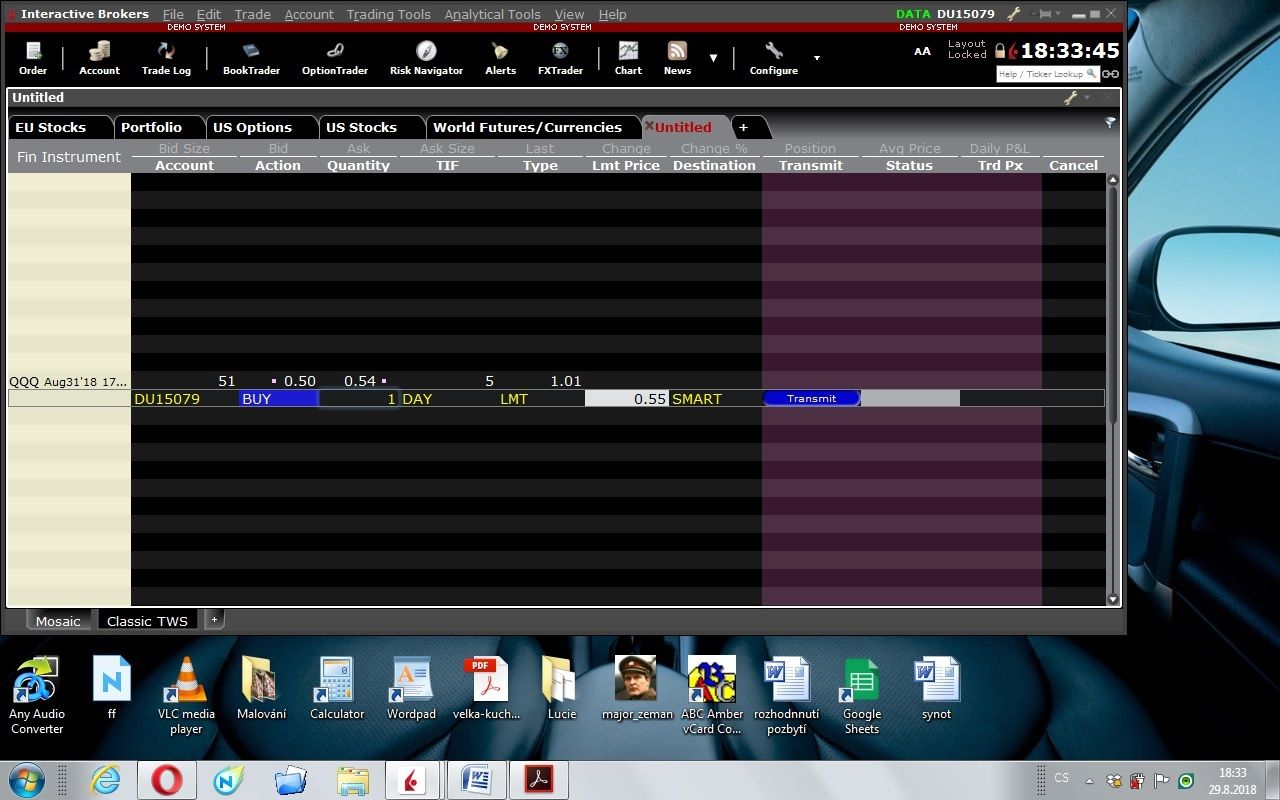Open the File menu

click(173, 14)
